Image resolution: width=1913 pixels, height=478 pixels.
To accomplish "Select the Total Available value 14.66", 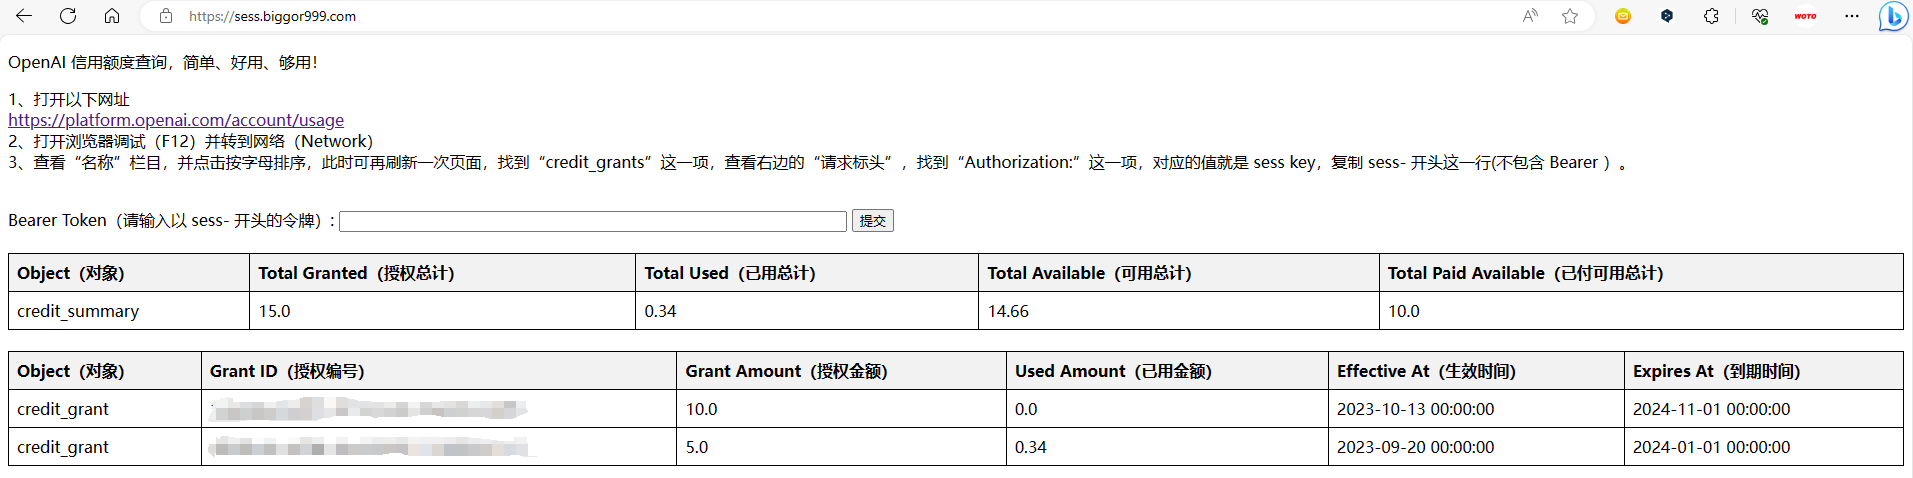I will coord(1008,311).
